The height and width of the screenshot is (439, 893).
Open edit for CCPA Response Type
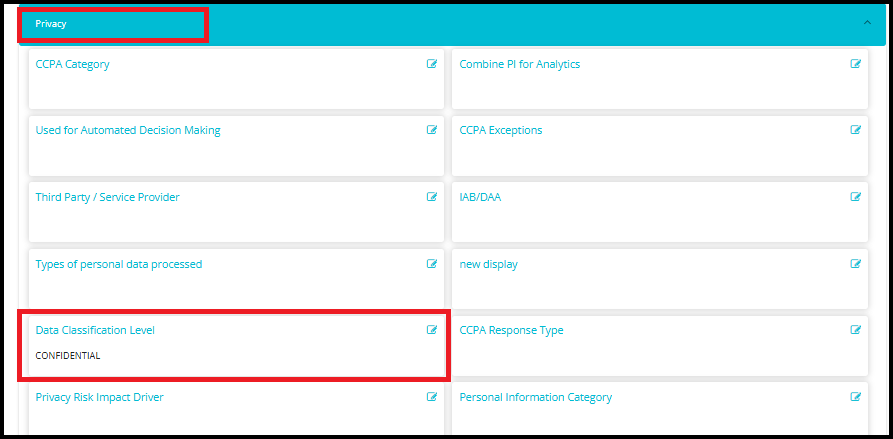point(856,330)
